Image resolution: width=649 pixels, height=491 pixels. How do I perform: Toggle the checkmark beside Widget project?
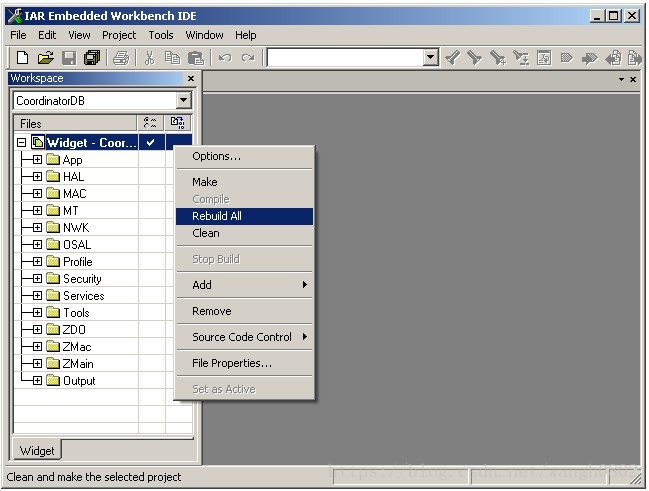151,142
